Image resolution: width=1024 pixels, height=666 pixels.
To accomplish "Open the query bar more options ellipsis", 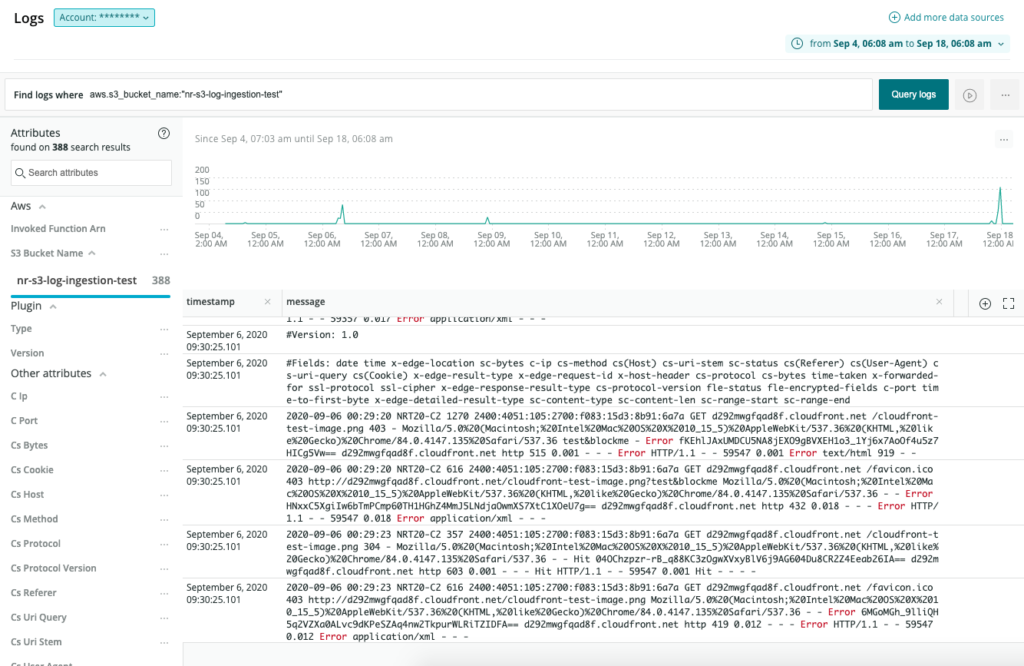I will [x=1003, y=95].
